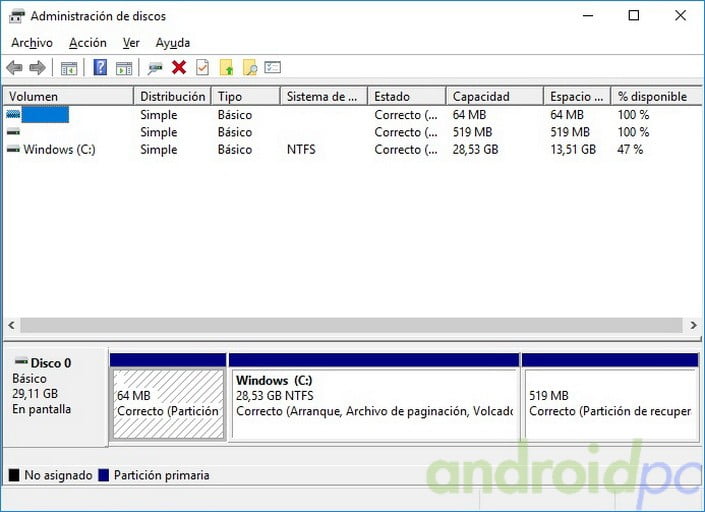Click the Forward arrow toolbar icon
The width and height of the screenshot is (705, 512).
37,68
